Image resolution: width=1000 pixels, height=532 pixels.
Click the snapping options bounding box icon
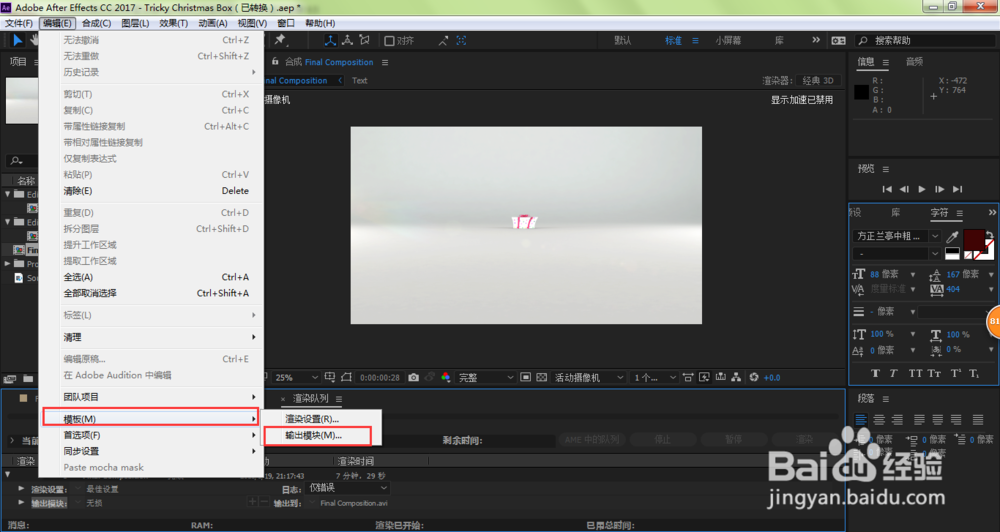pyautogui.click(x=461, y=40)
